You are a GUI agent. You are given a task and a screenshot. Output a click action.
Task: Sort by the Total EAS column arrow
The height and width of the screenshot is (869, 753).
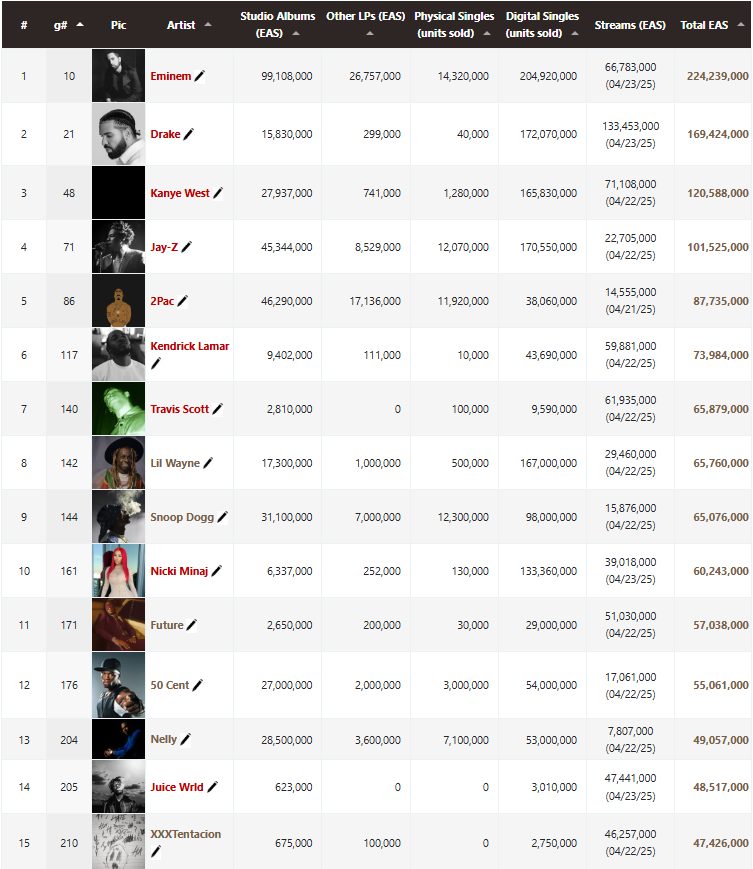tap(741, 24)
